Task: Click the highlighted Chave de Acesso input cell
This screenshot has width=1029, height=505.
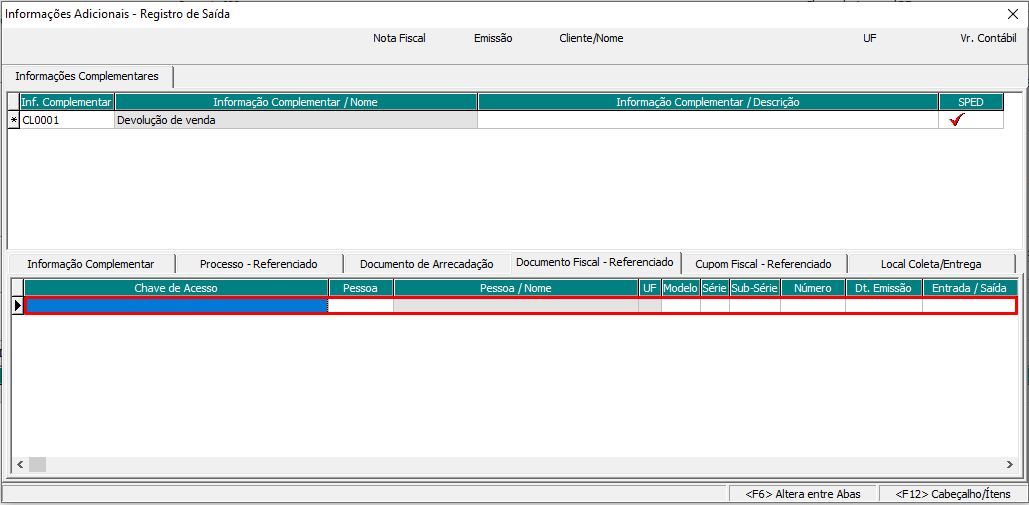Action: (176, 305)
